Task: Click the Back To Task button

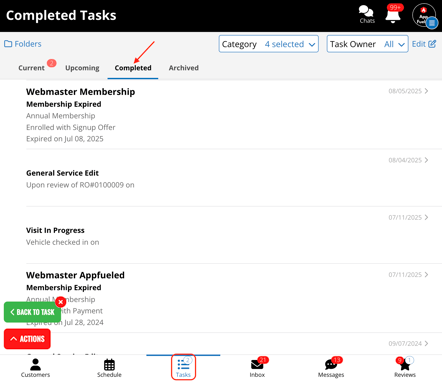Action: (32, 312)
